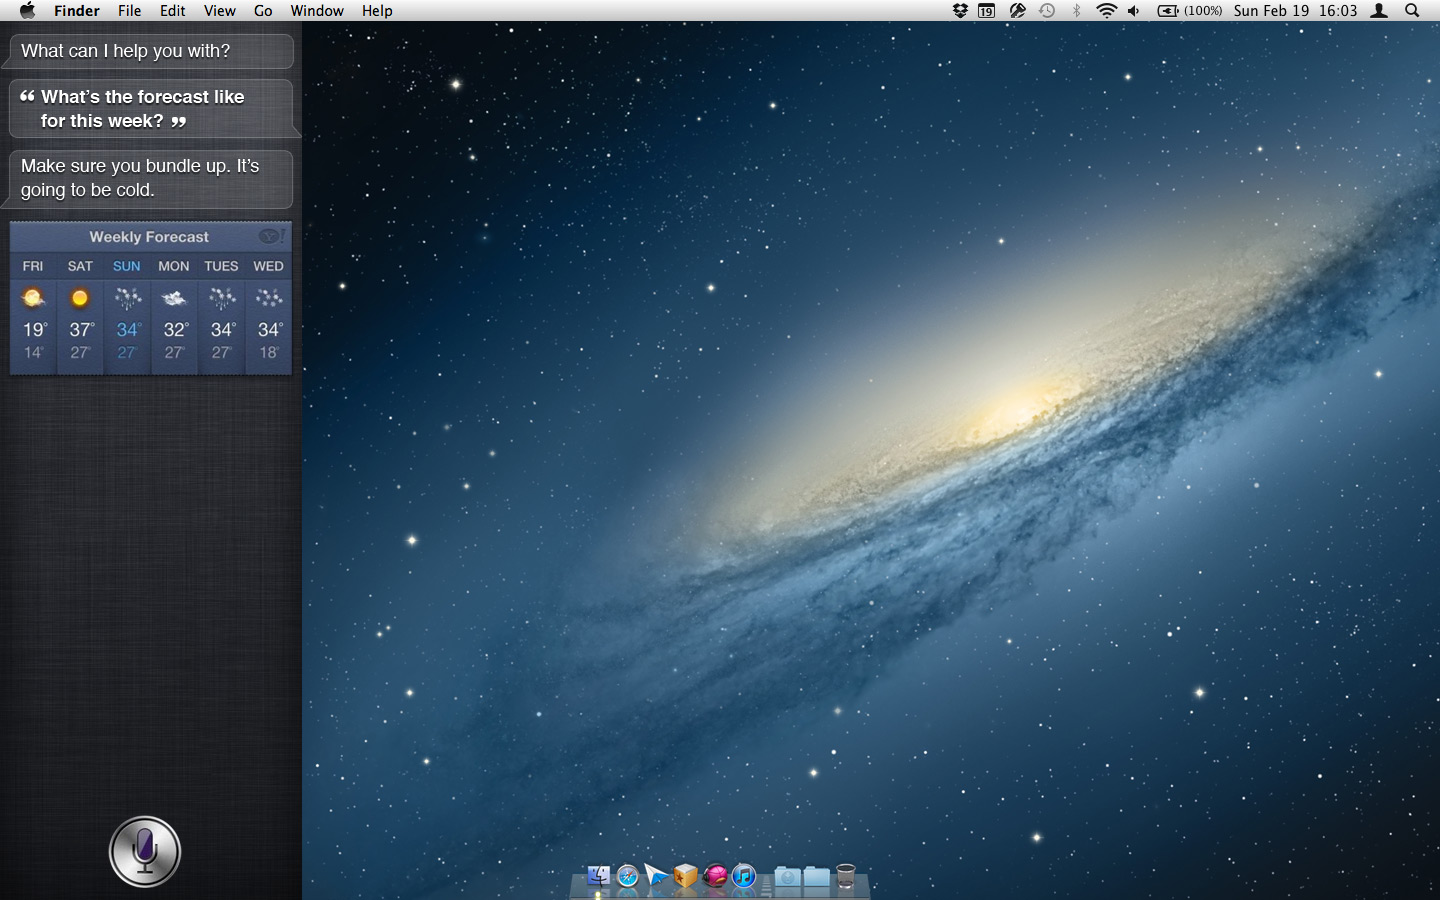Open the Delicious Library box icon in Dock
Image resolution: width=1440 pixels, height=900 pixels.
(685, 876)
